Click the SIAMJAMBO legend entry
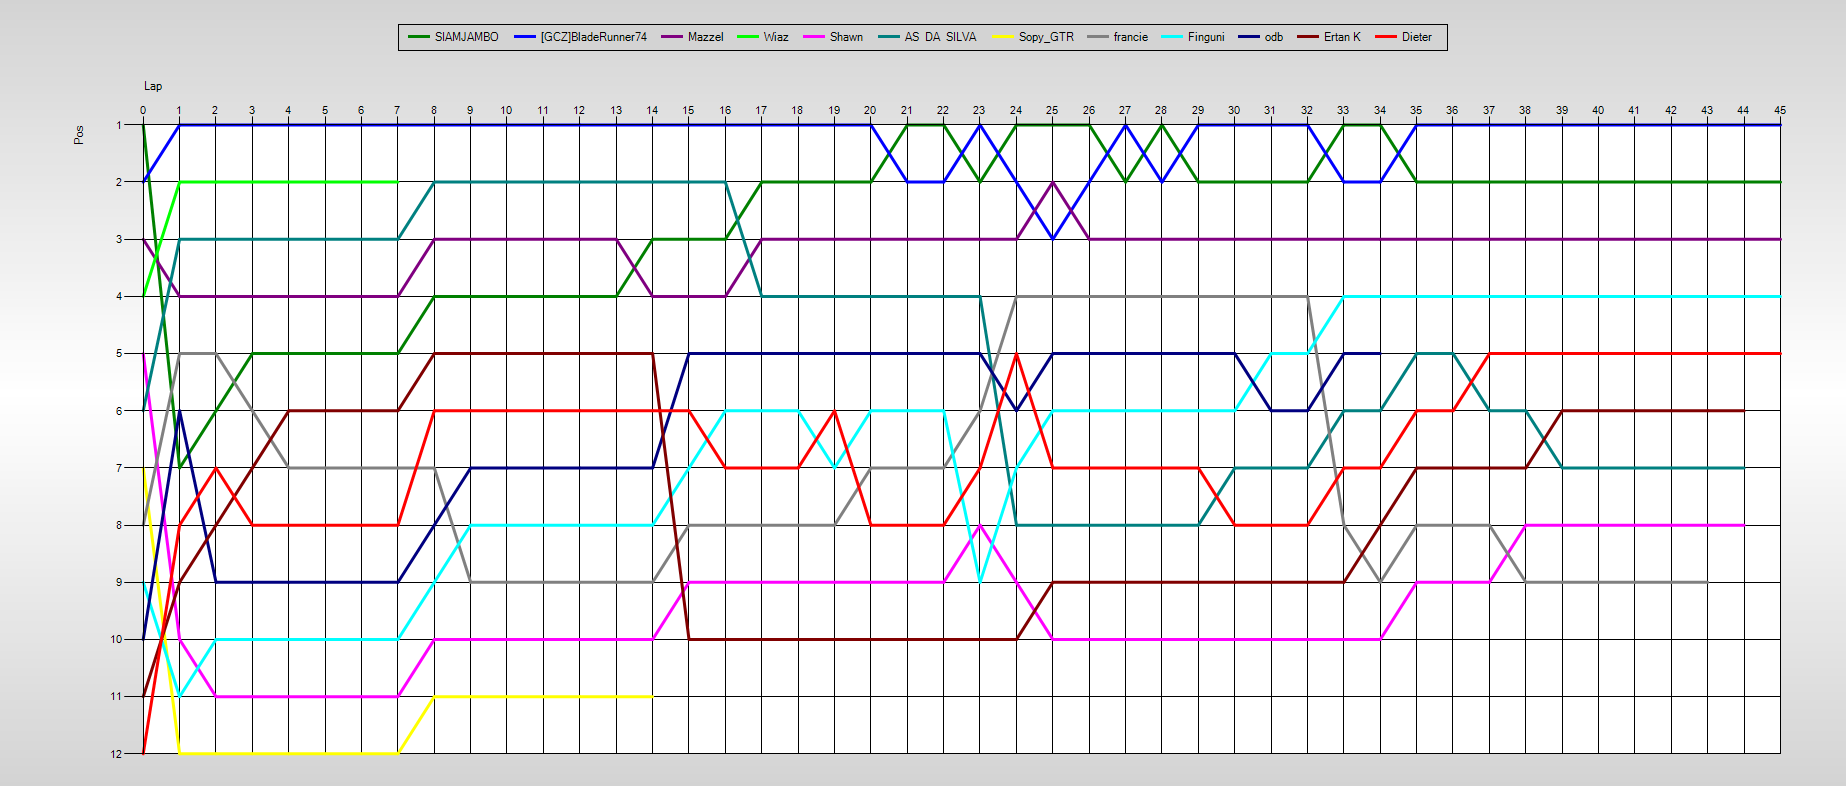1846x786 pixels. (x=454, y=37)
